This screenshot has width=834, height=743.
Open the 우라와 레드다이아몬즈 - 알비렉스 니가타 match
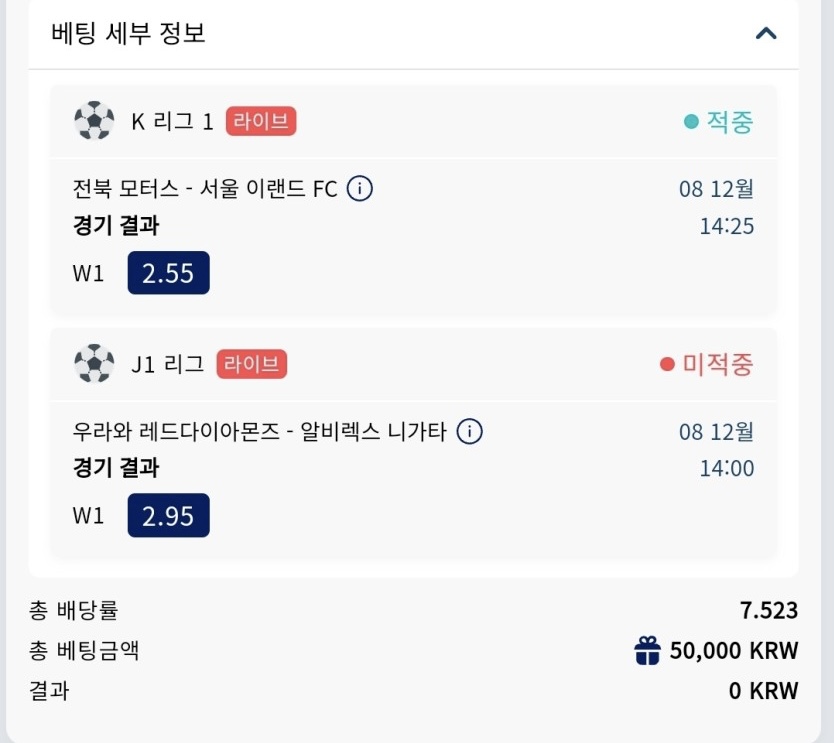(260, 431)
